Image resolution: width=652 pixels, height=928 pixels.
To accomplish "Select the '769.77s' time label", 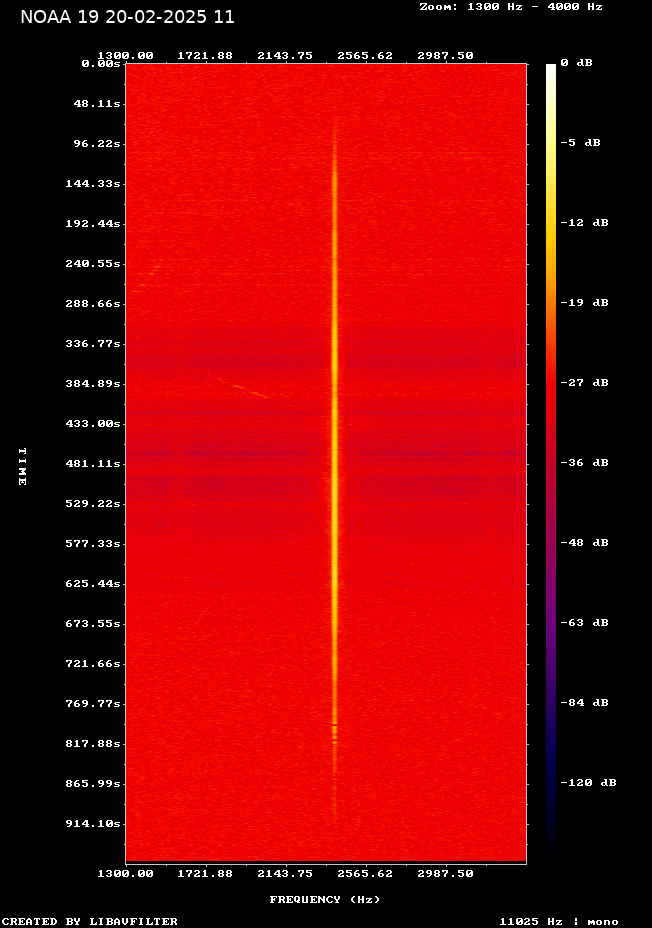I will (93, 704).
